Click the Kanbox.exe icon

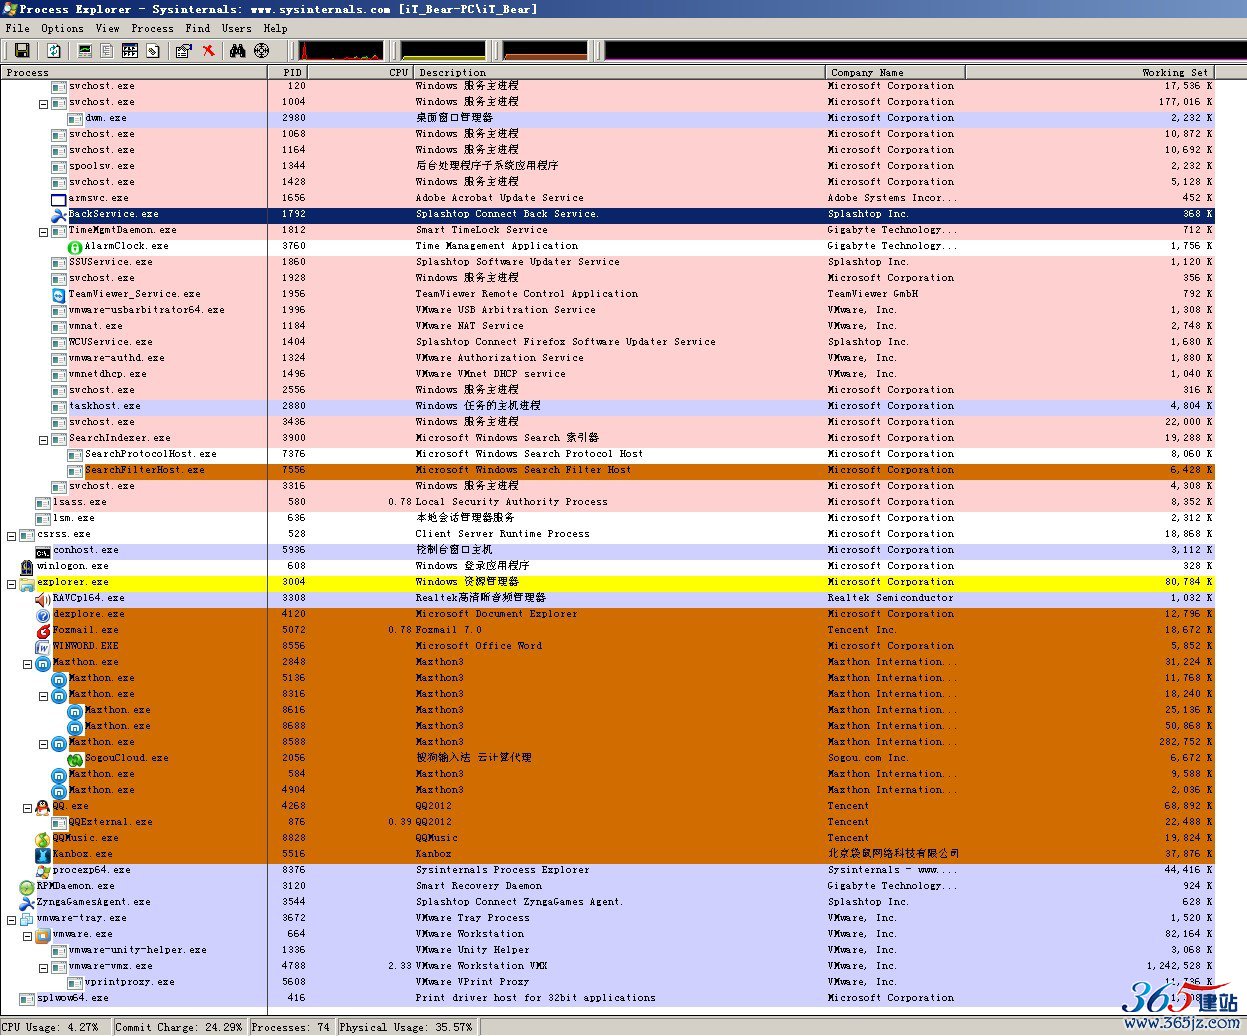(43, 854)
